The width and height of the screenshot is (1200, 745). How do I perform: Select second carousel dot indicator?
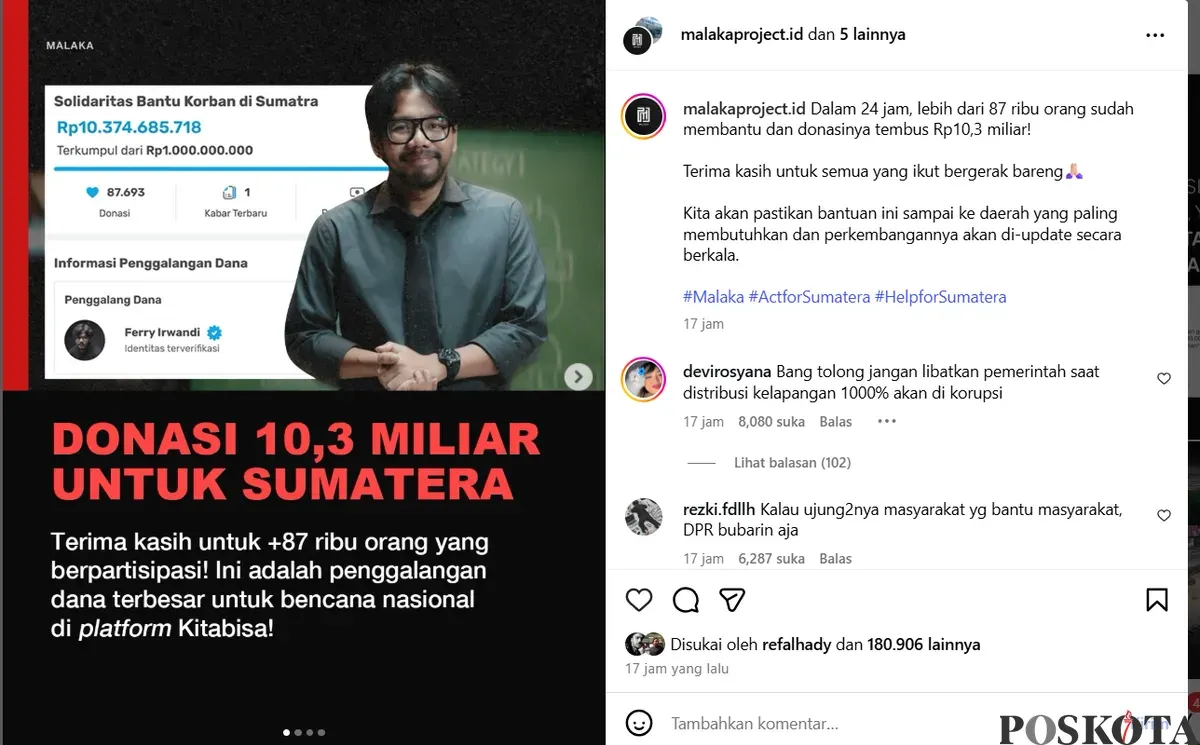(x=298, y=733)
